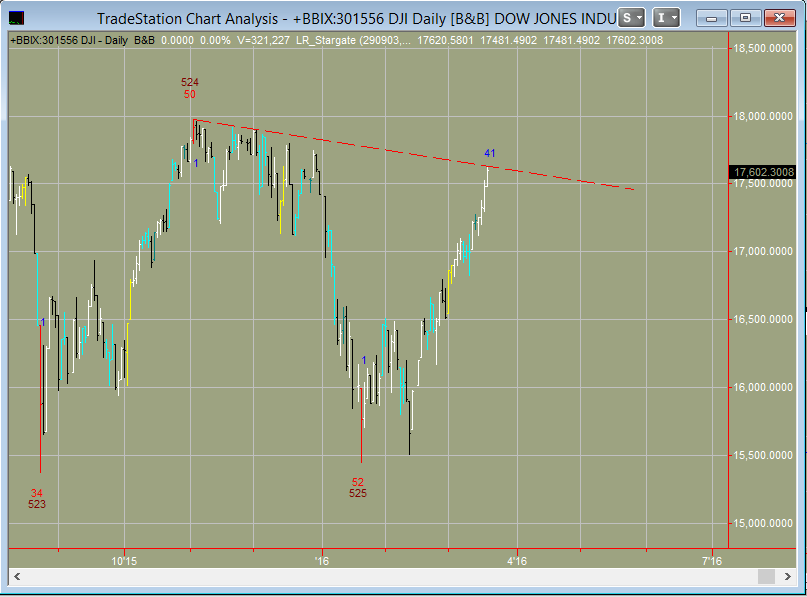Click the 15,000.0000 price axis label
Viewport: 807px width, 597px height.
[x=763, y=523]
